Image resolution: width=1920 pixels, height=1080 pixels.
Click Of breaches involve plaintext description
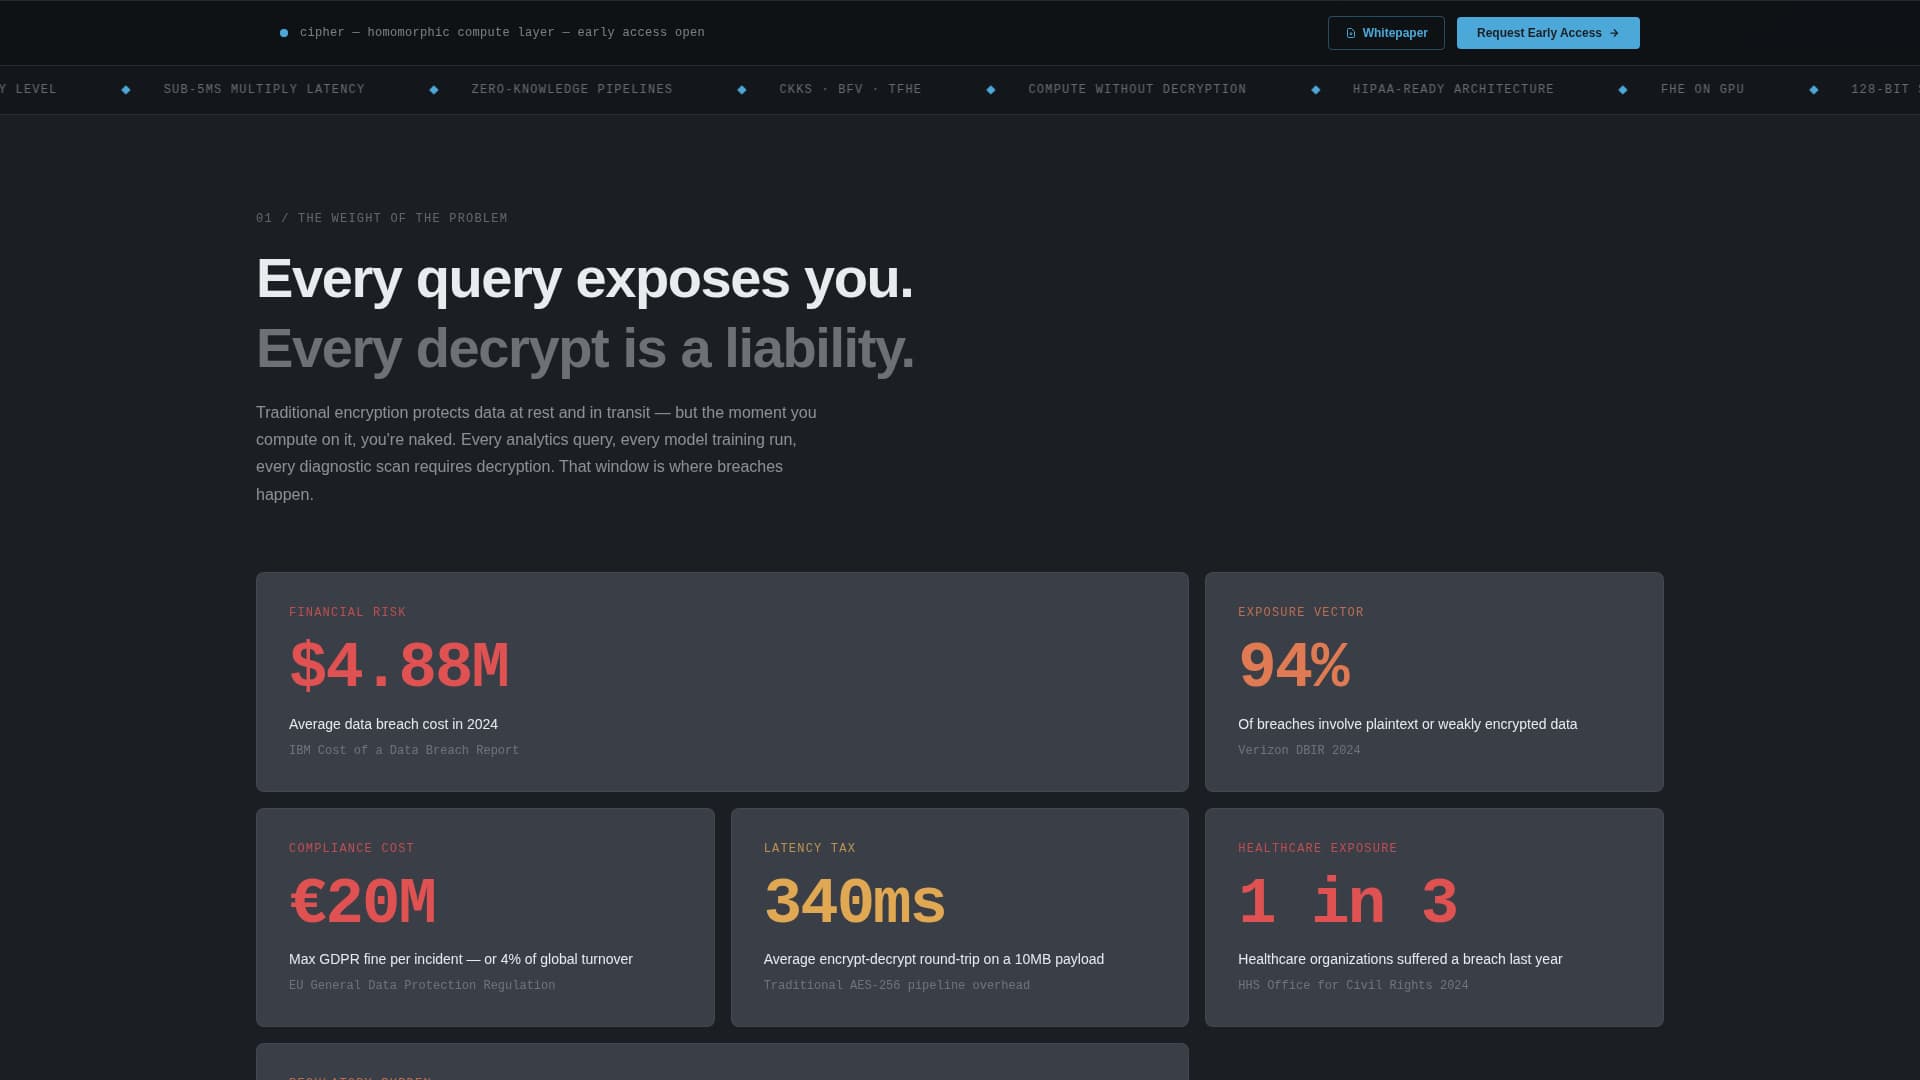click(1407, 724)
